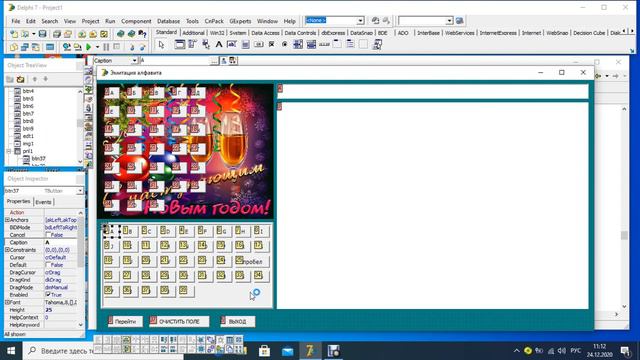Pick the Edit component in the palette
Viewport: 640px width, 360px height.
tap(232, 45)
